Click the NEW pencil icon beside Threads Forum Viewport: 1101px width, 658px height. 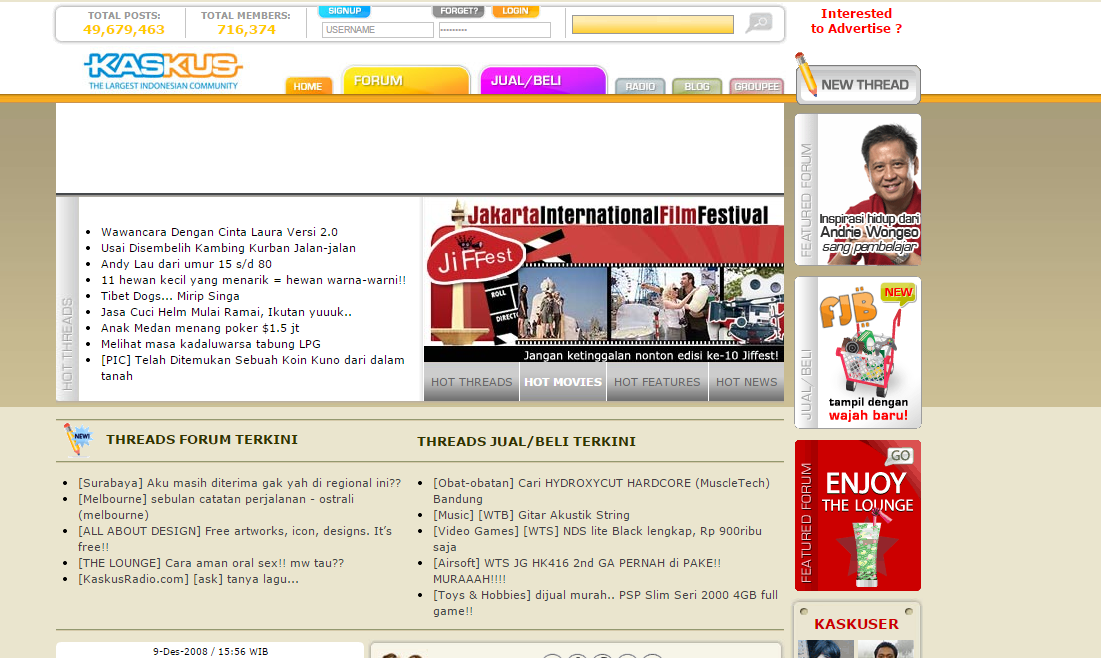tap(77, 440)
